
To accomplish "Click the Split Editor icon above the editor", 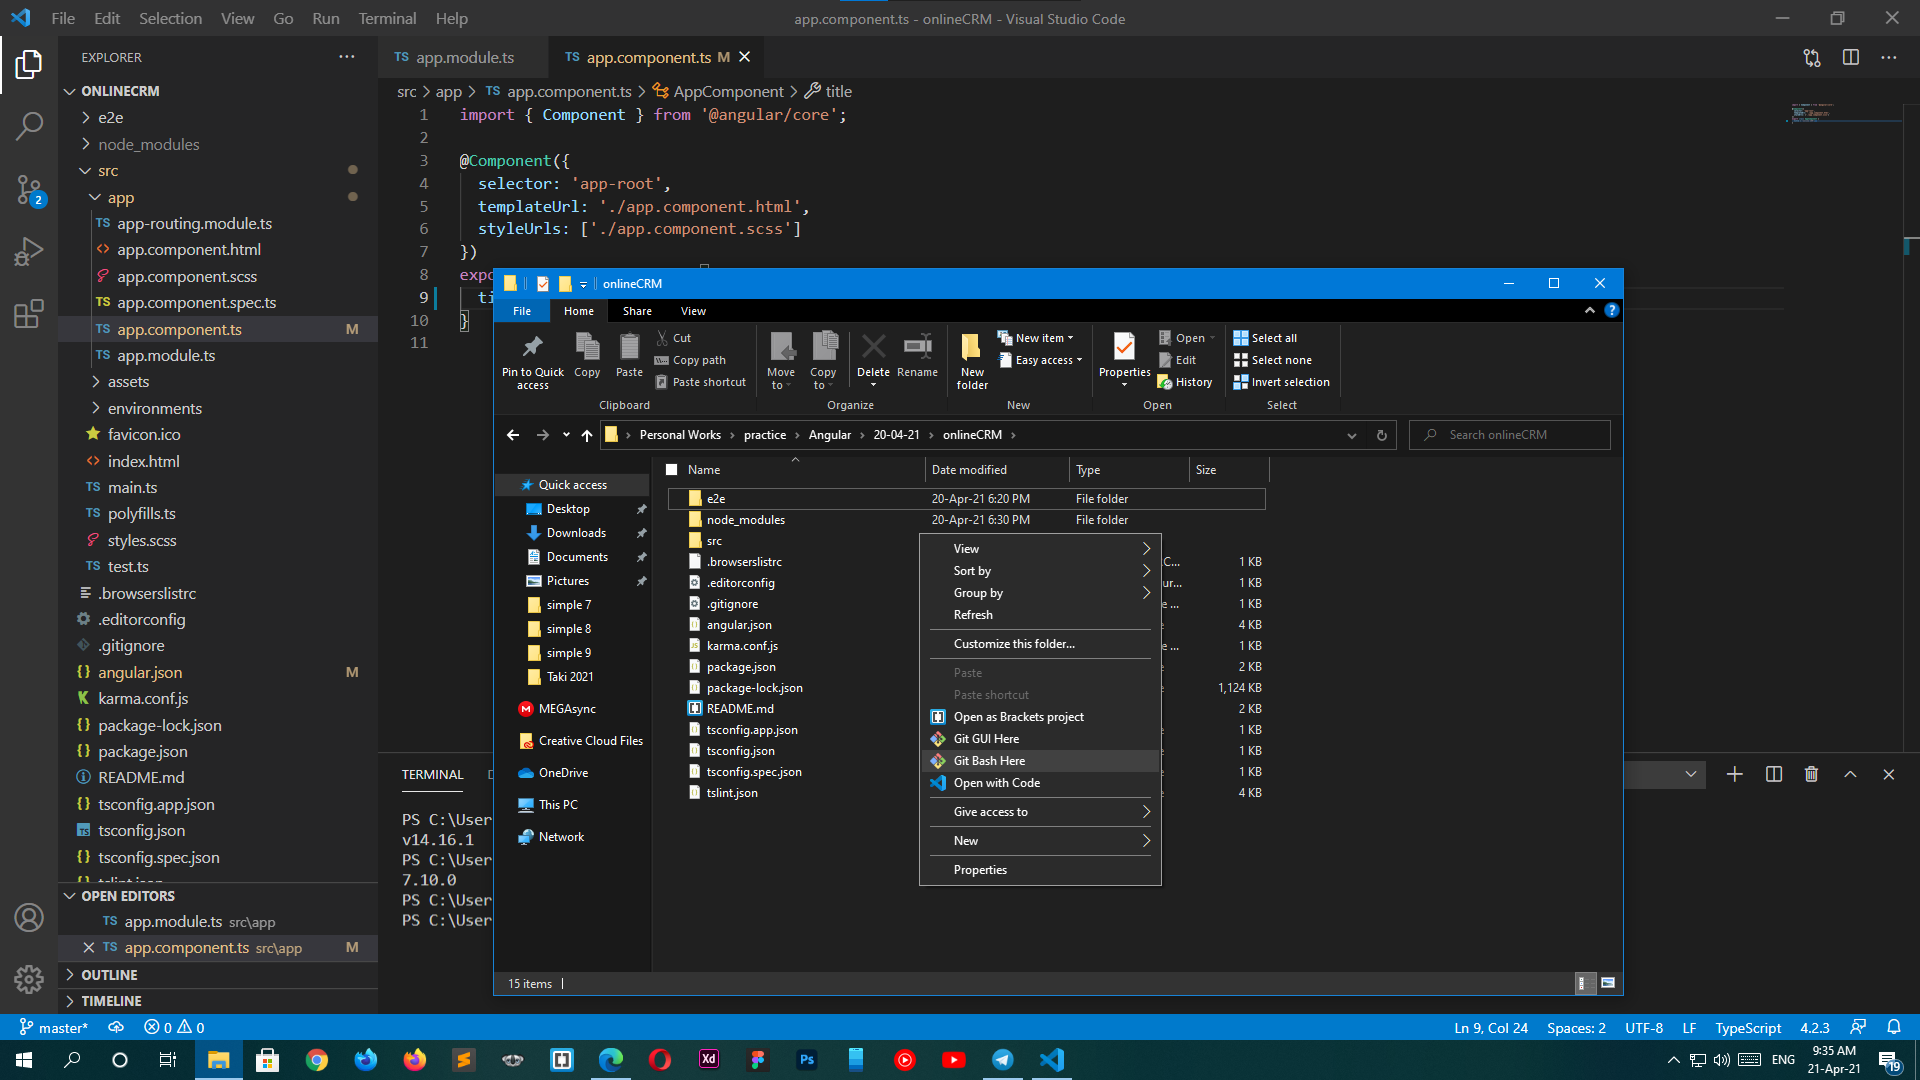I will [x=1849, y=57].
